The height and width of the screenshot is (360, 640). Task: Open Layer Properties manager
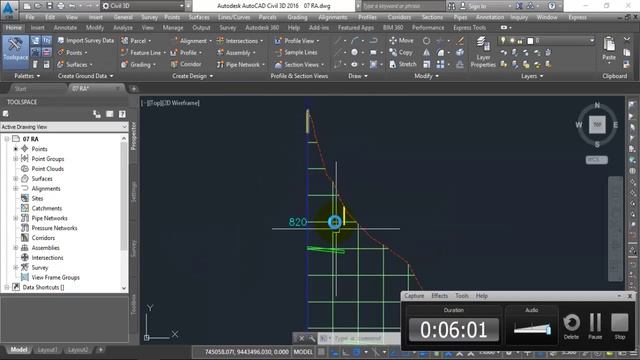pyautogui.click(x=483, y=52)
